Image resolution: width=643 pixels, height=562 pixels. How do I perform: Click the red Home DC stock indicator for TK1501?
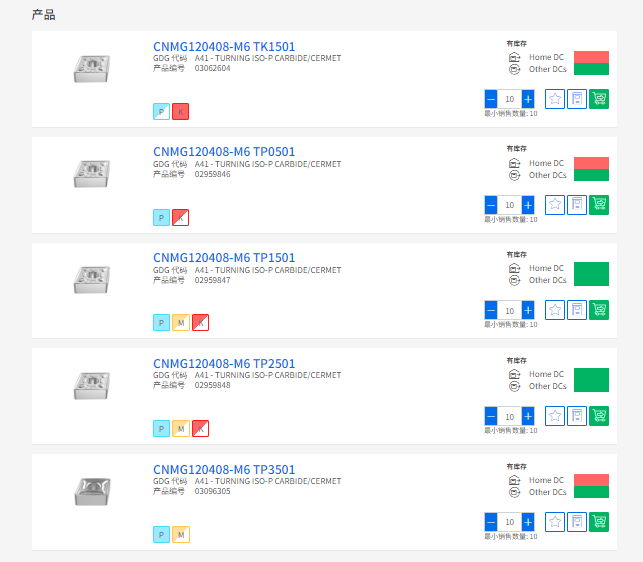tap(591, 56)
